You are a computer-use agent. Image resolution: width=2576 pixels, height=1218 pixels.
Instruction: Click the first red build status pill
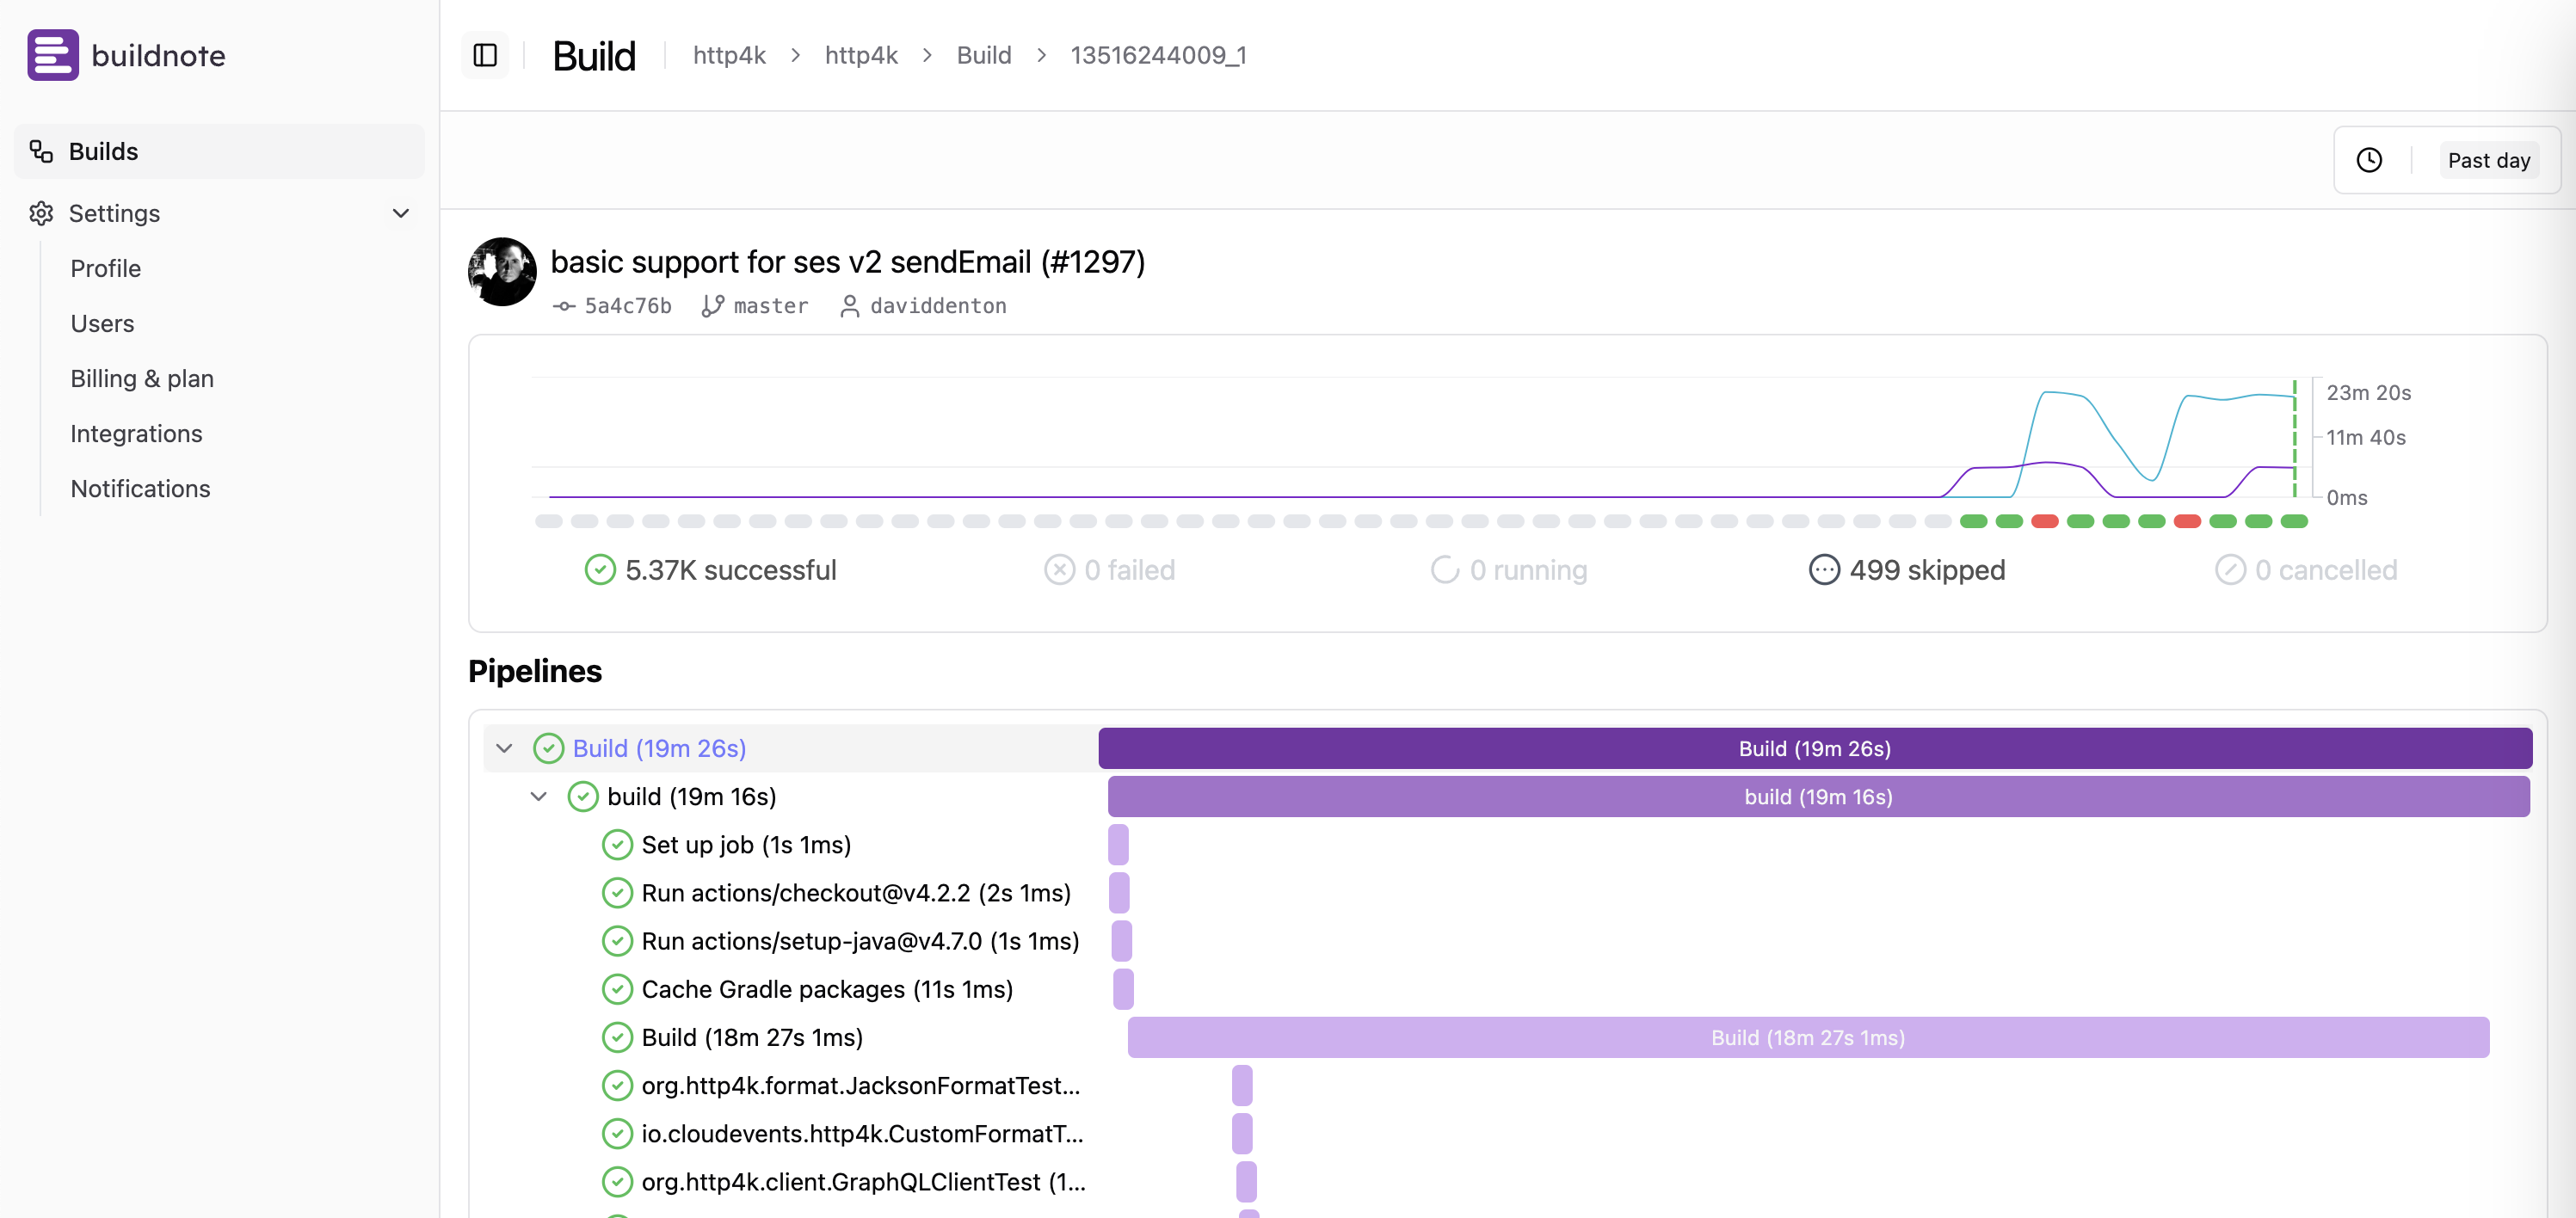tap(2045, 521)
